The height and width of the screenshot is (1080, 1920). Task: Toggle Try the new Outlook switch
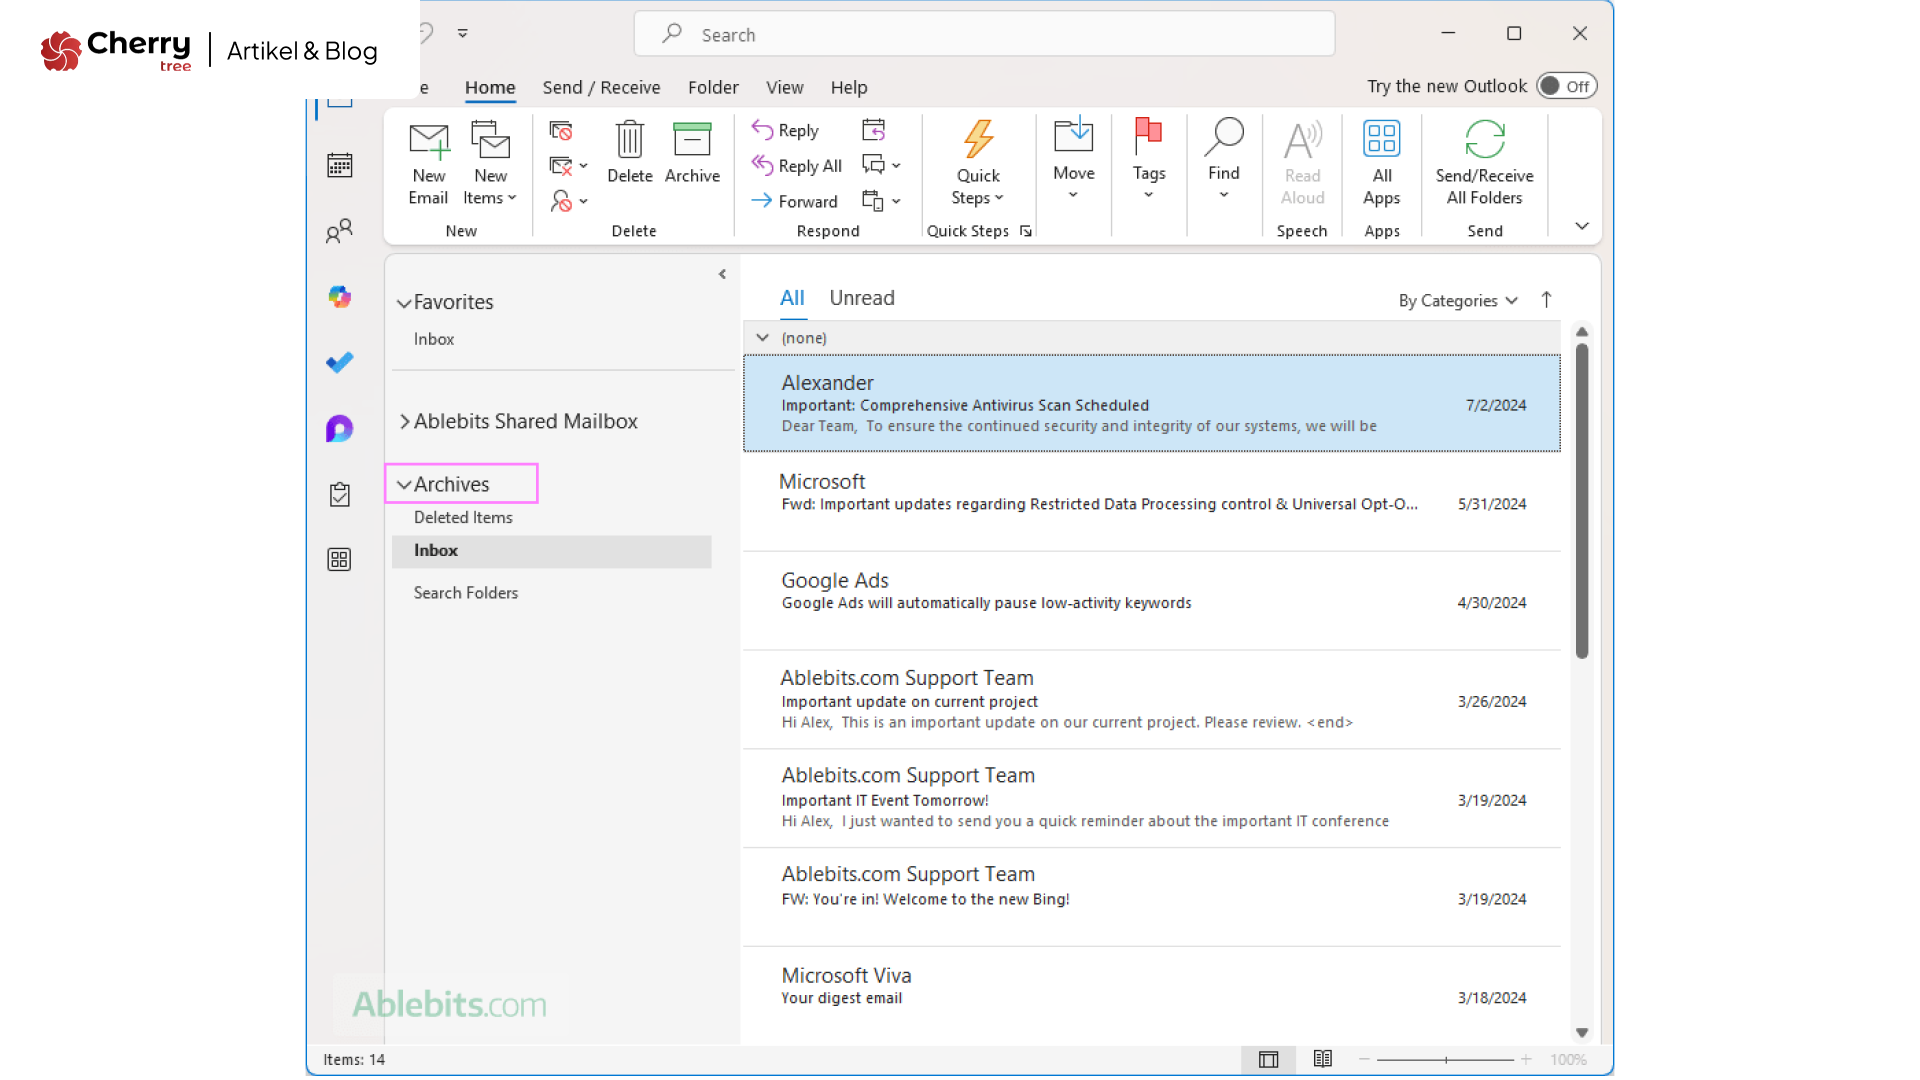[x=1566, y=86]
